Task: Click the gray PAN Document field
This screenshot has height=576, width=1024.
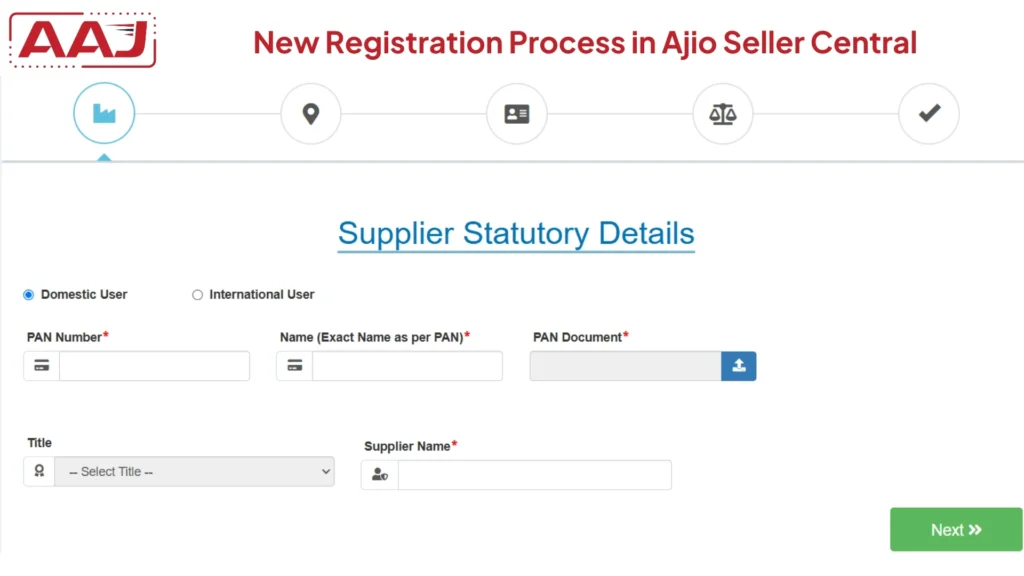Action: tap(624, 365)
